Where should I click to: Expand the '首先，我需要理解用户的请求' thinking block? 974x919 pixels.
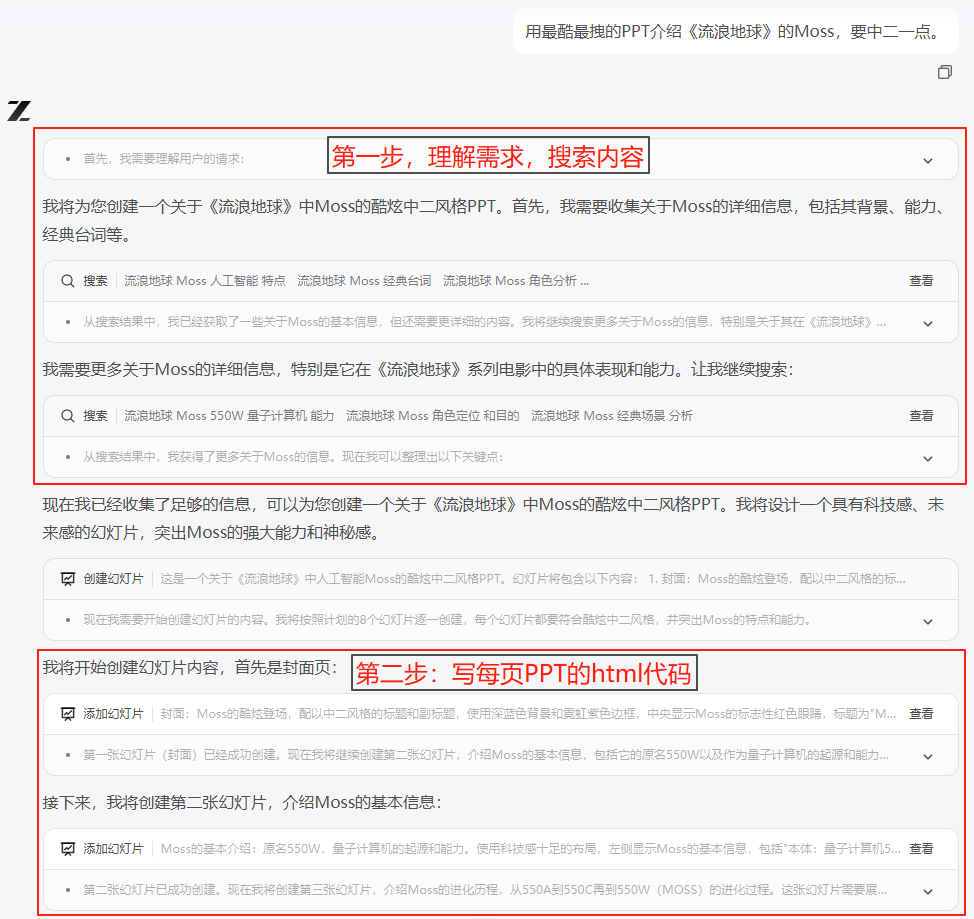[927, 160]
